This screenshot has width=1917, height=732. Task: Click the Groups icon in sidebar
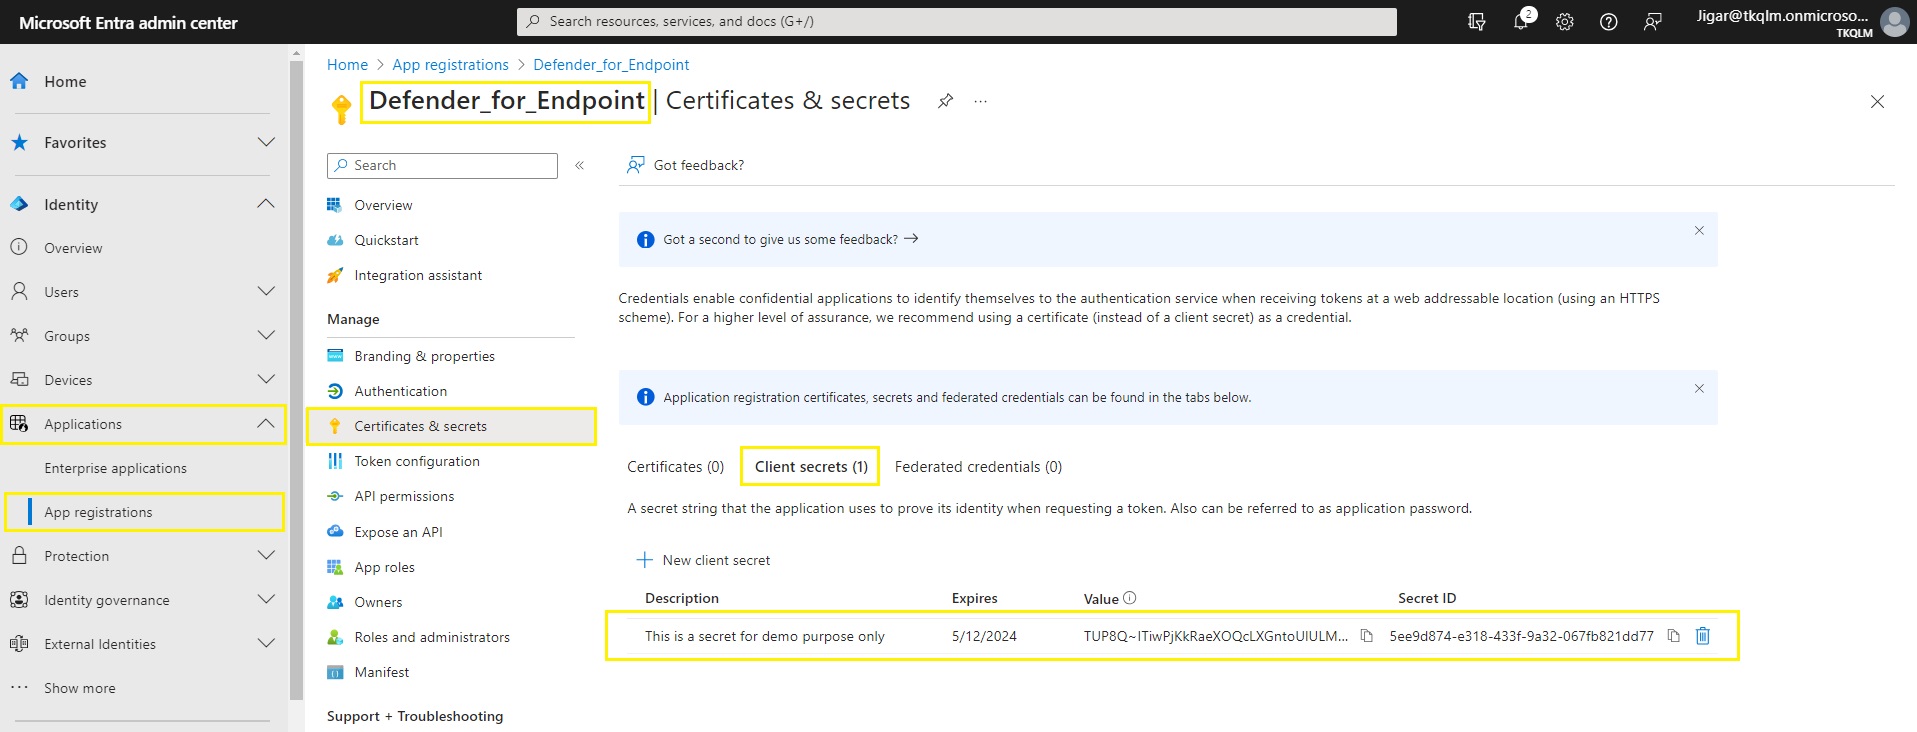point(19,336)
